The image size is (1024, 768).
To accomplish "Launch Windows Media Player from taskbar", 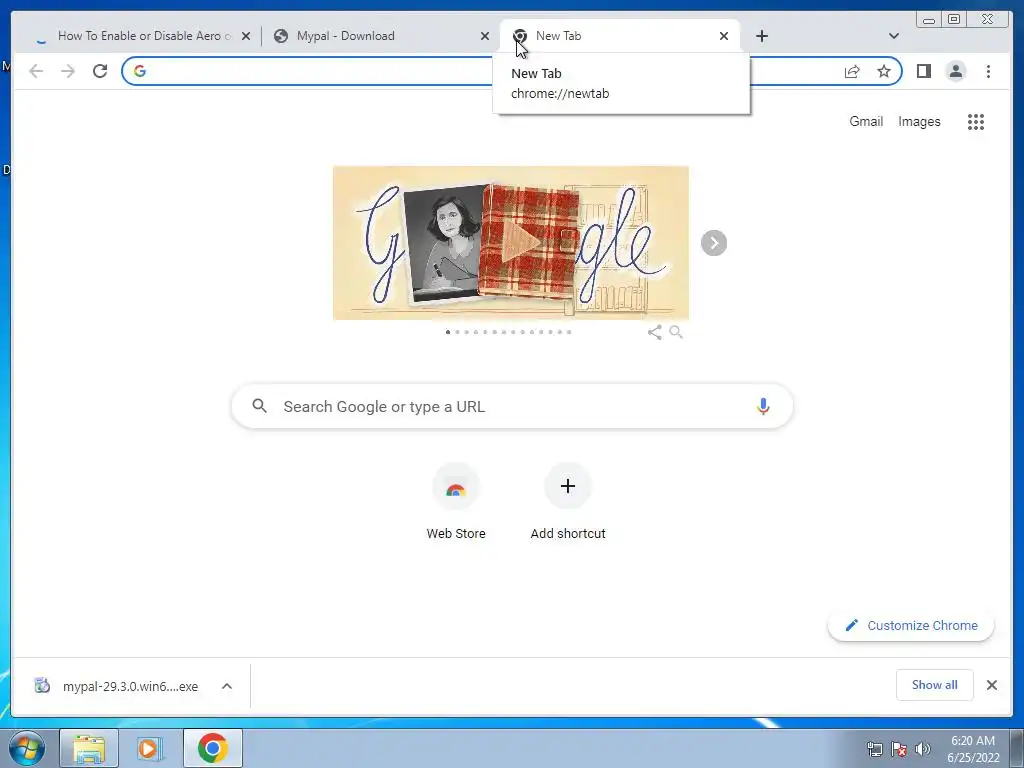I will 148,748.
